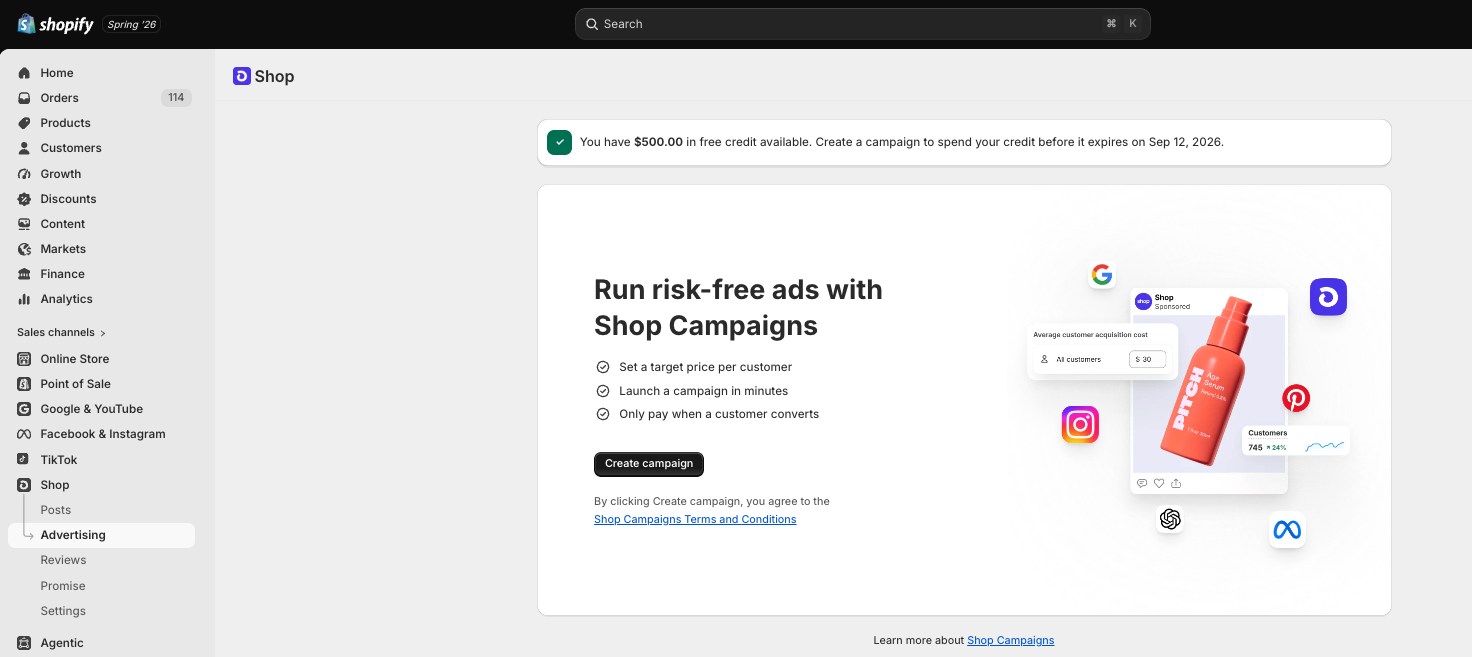Click the Growth target icon
Viewport: 1472px width, 657px height.
(x=24, y=174)
